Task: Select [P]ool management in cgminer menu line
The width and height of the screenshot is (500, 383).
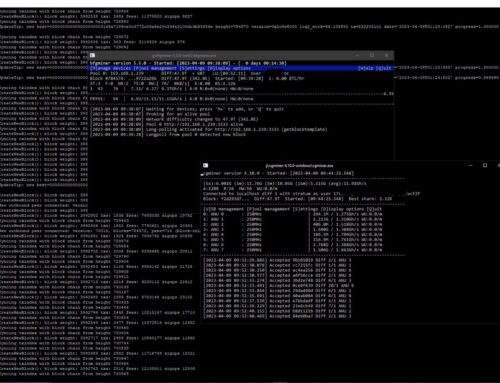Action: [x=268, y=209]
